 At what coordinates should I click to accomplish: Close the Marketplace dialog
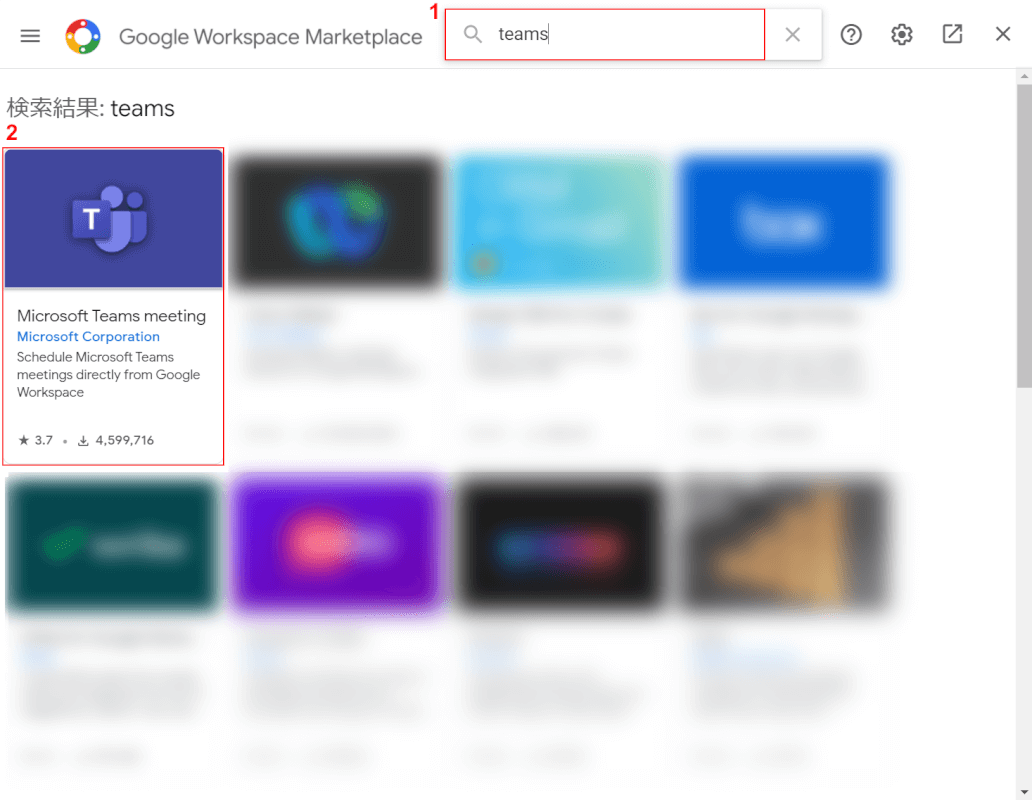1002,34
